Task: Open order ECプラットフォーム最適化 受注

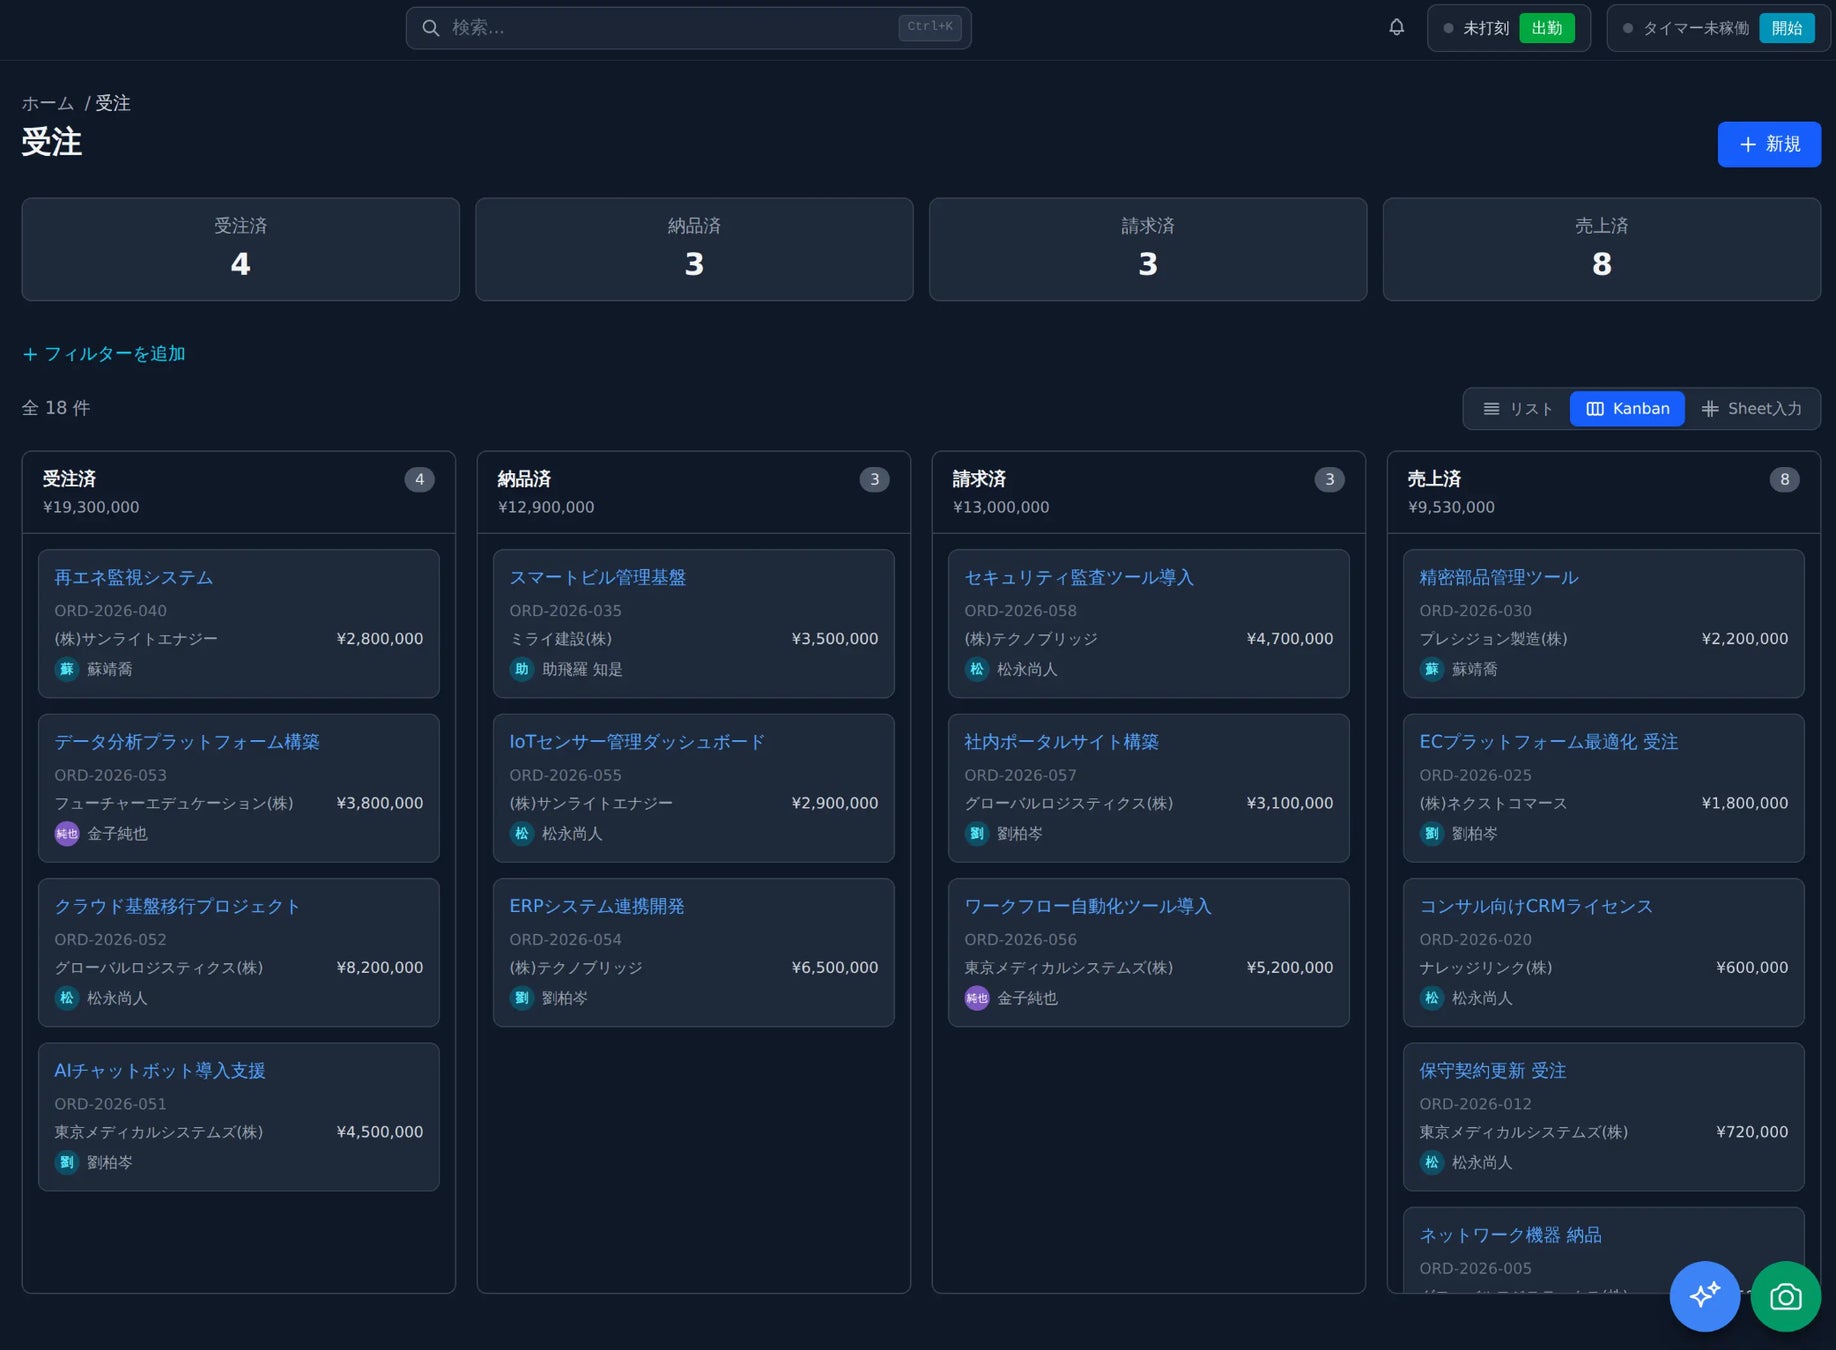Action: click(1549, 742)
